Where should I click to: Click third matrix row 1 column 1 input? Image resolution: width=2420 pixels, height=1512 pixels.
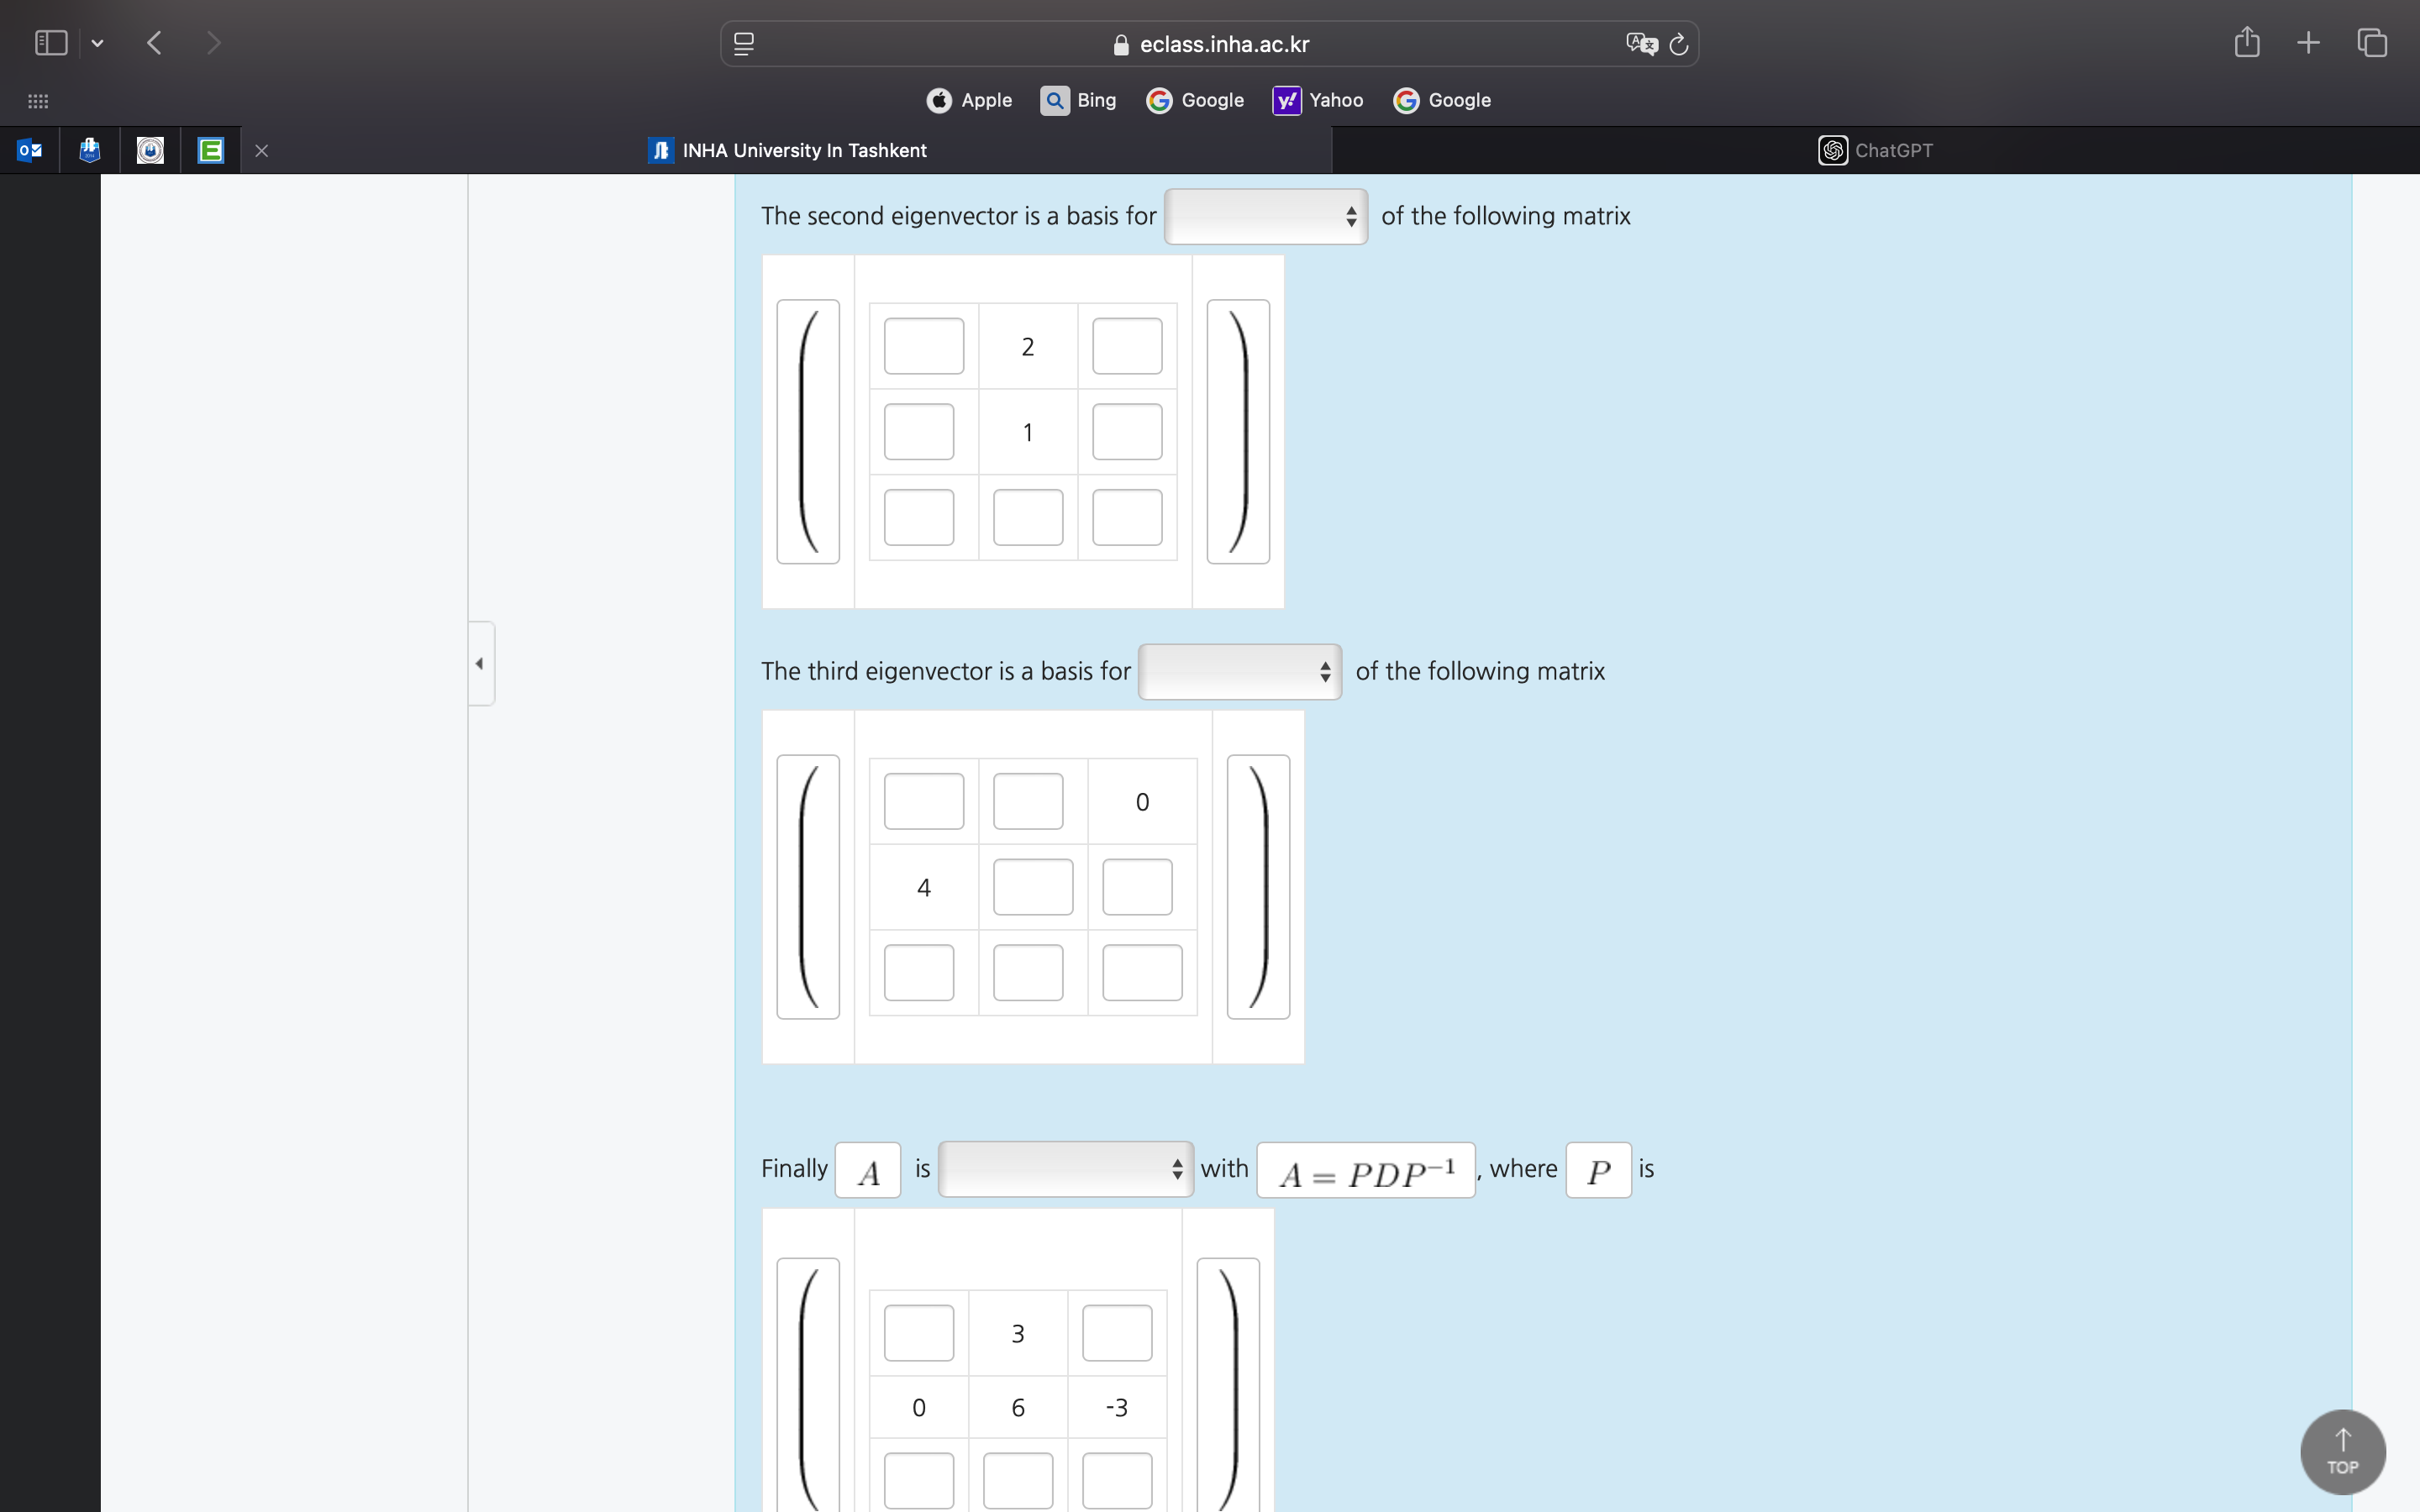(924, 801)
